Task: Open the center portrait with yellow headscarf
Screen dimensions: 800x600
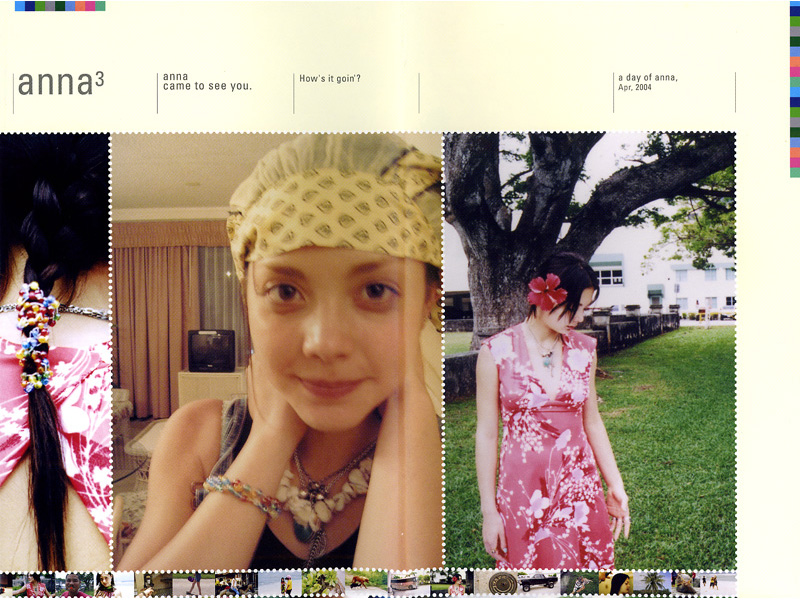Action: [x=277, y=350]
